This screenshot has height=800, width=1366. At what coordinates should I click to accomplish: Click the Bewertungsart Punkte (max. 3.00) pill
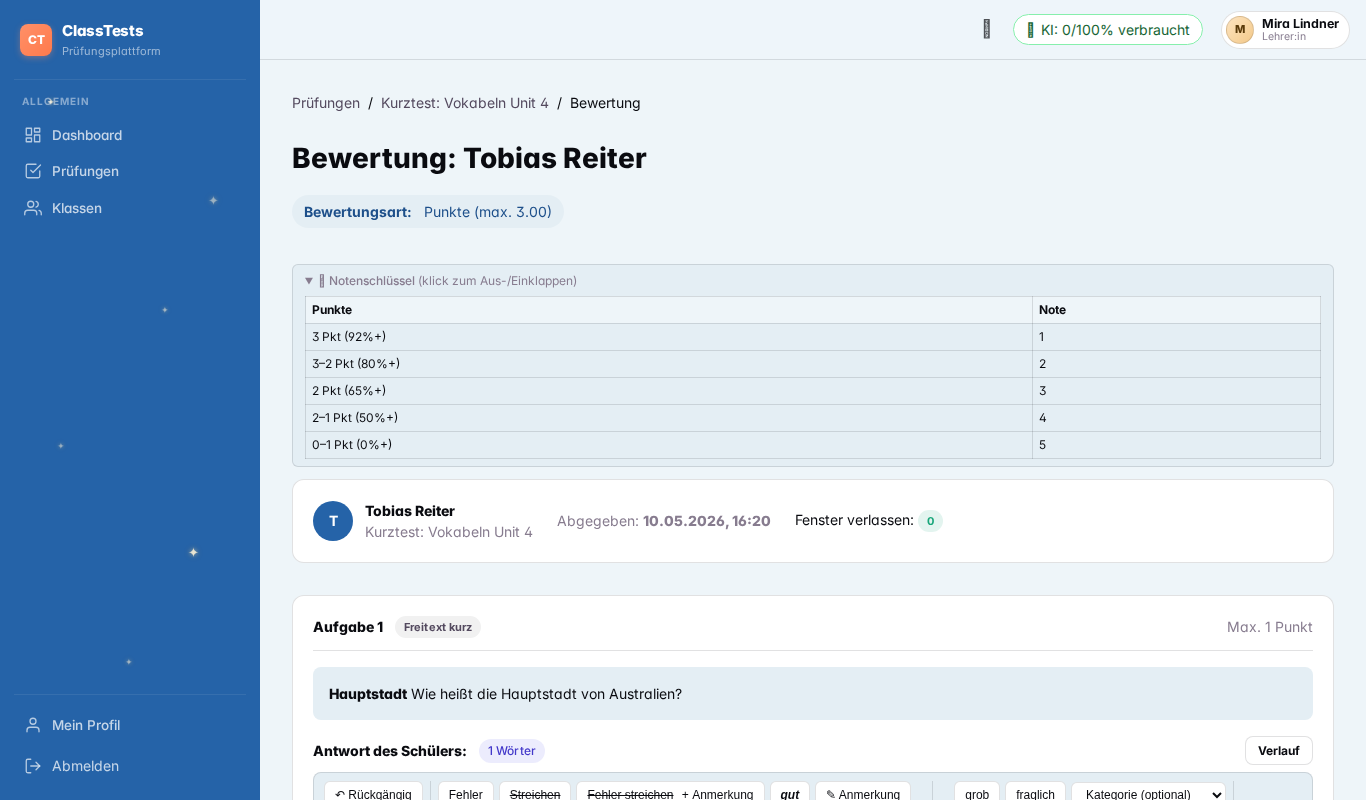point(428,212)
